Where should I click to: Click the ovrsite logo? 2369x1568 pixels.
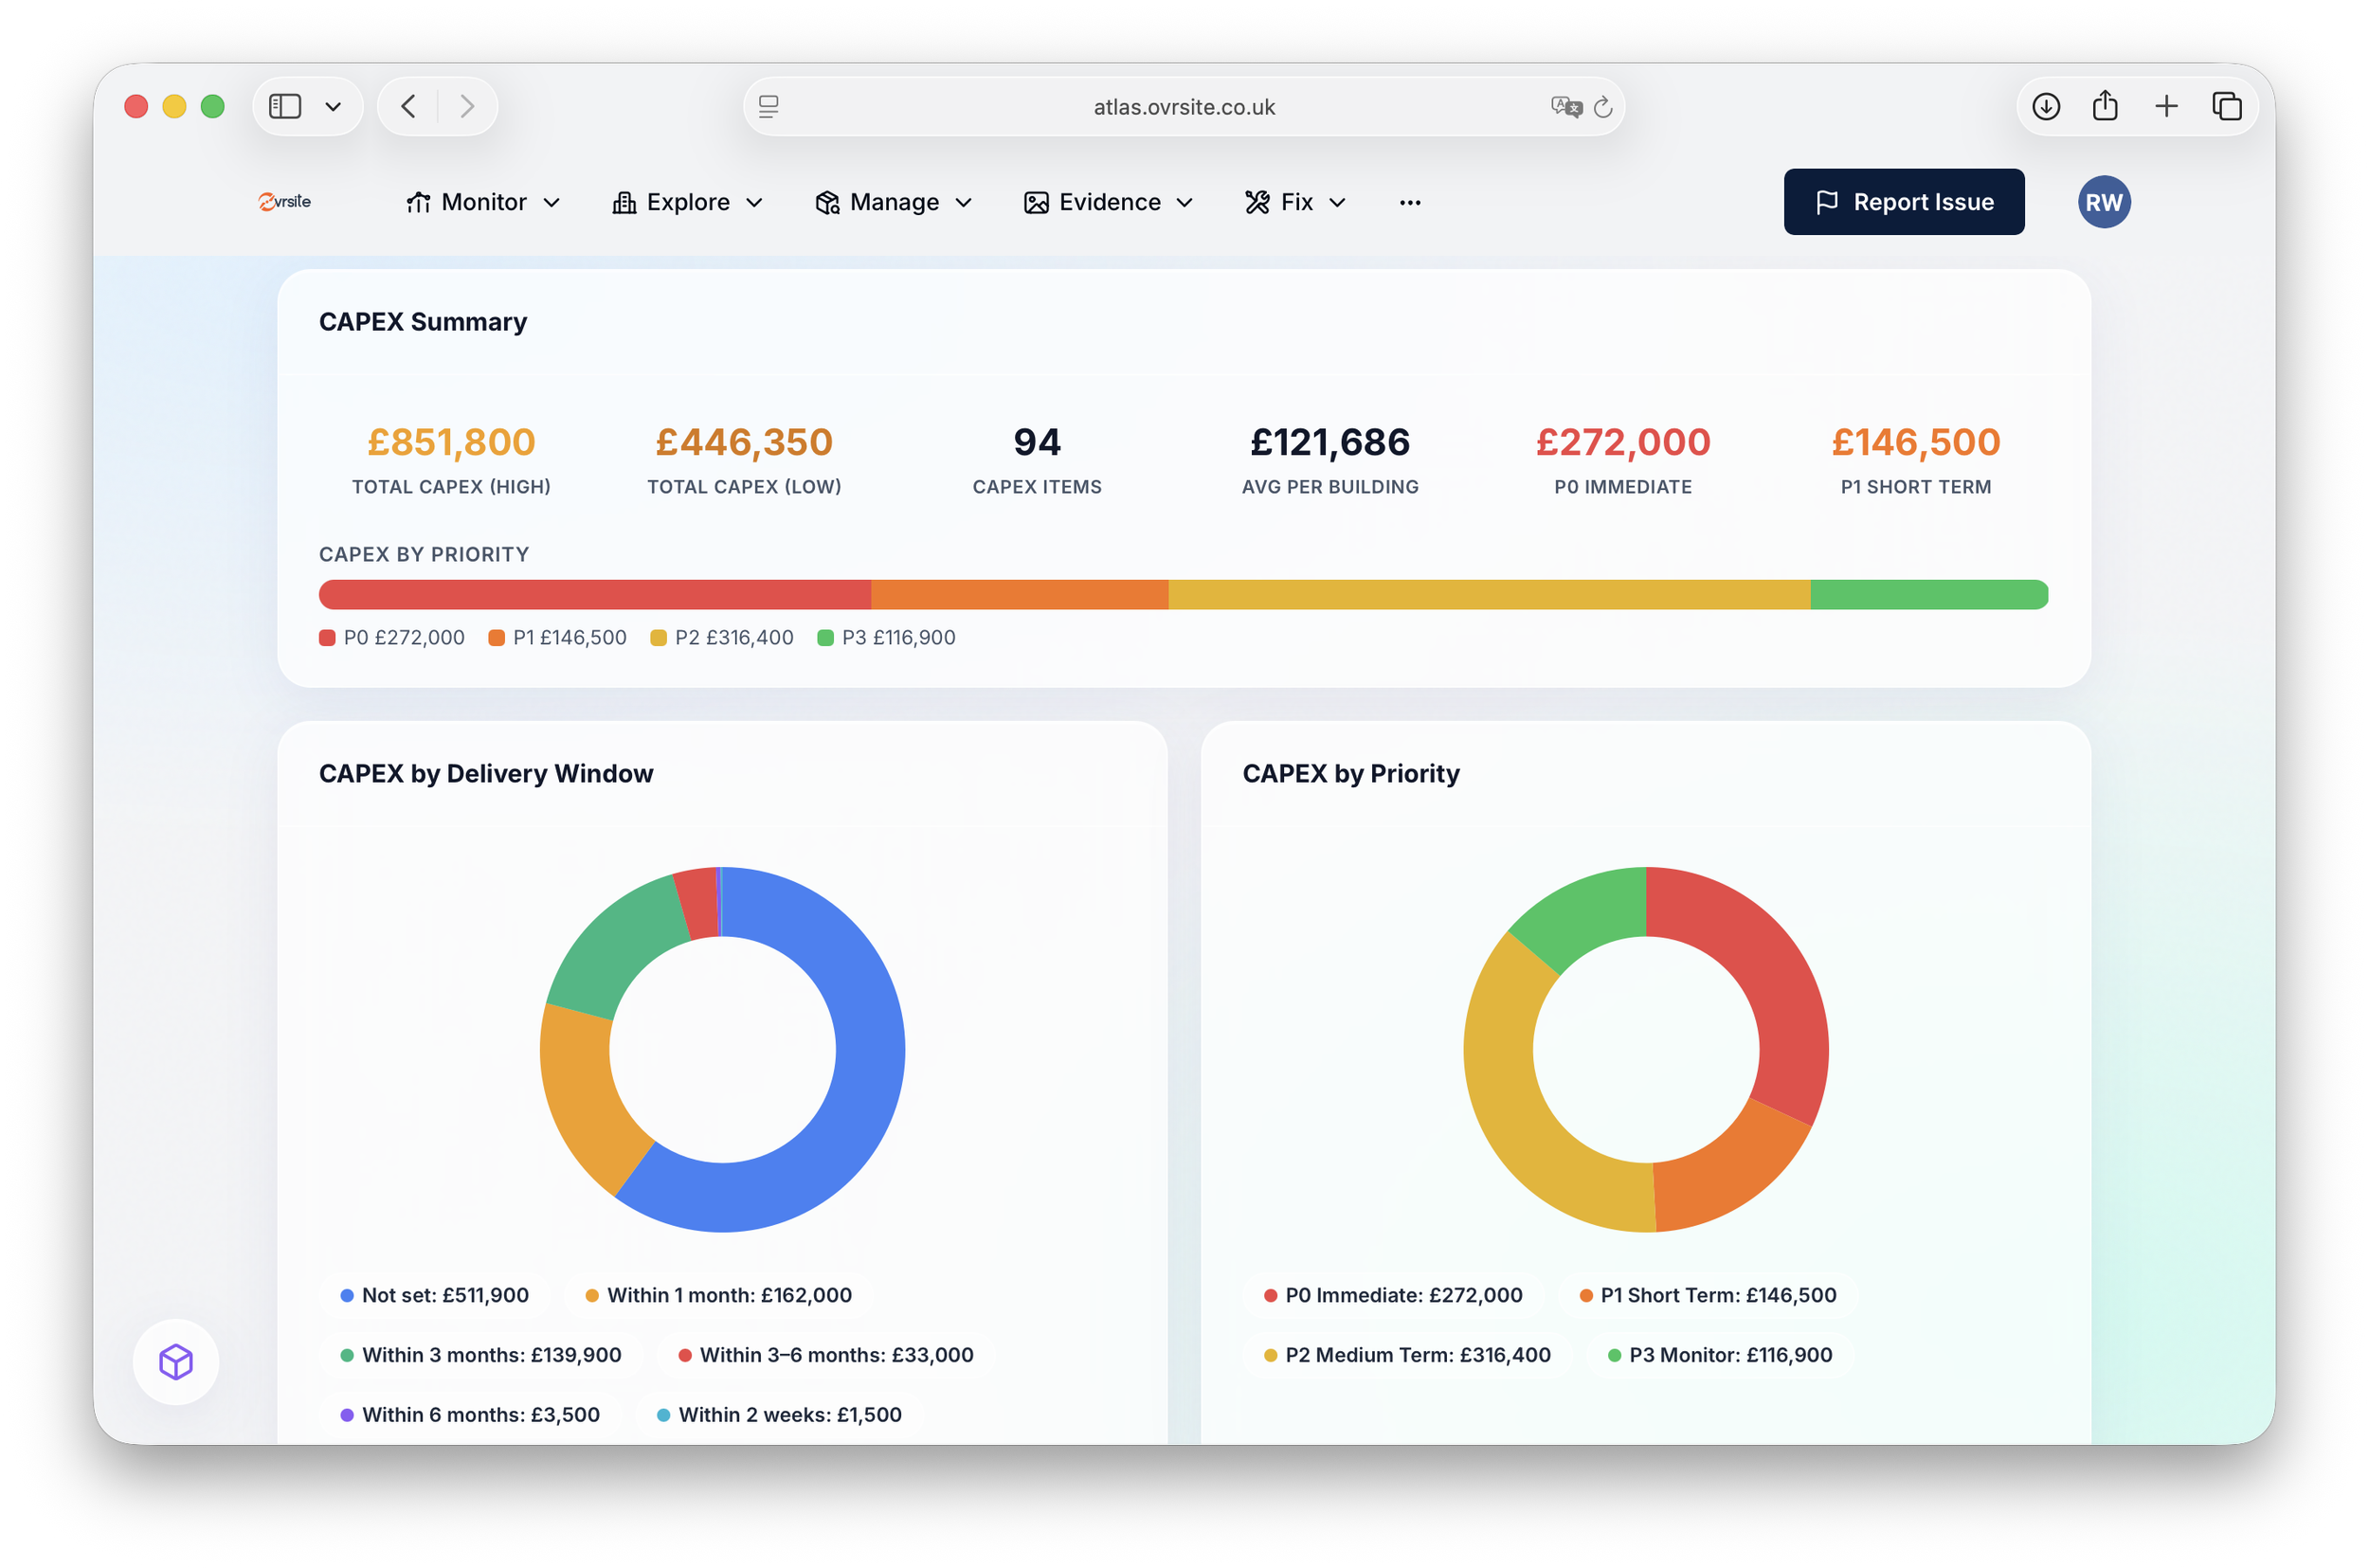coord(283,202)
